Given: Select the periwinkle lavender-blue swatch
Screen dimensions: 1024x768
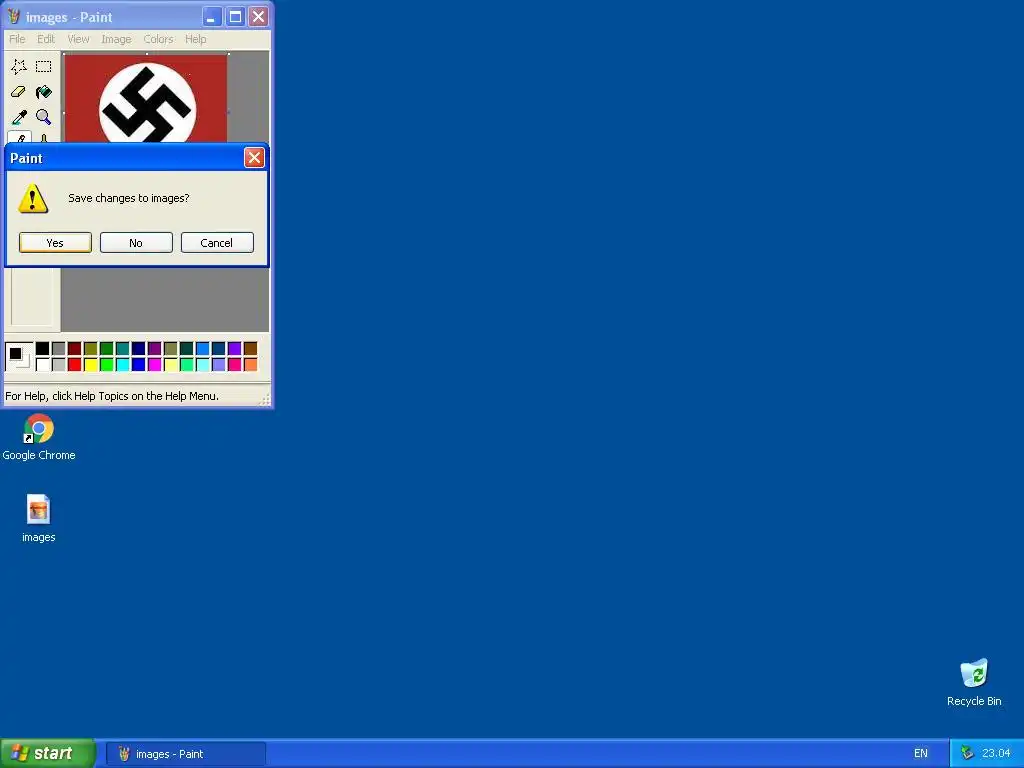Looking at the screenshot, I should coord(219,364).
